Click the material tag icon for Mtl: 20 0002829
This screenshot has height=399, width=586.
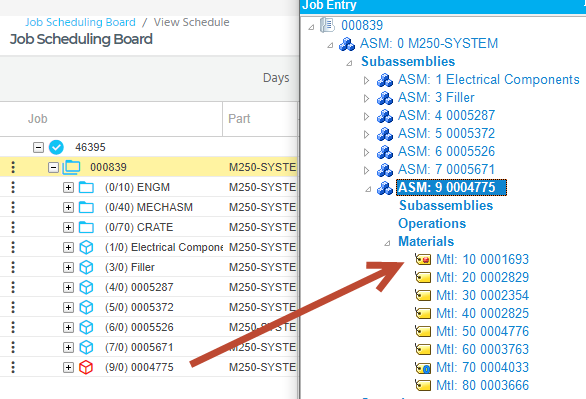point(423,277)
